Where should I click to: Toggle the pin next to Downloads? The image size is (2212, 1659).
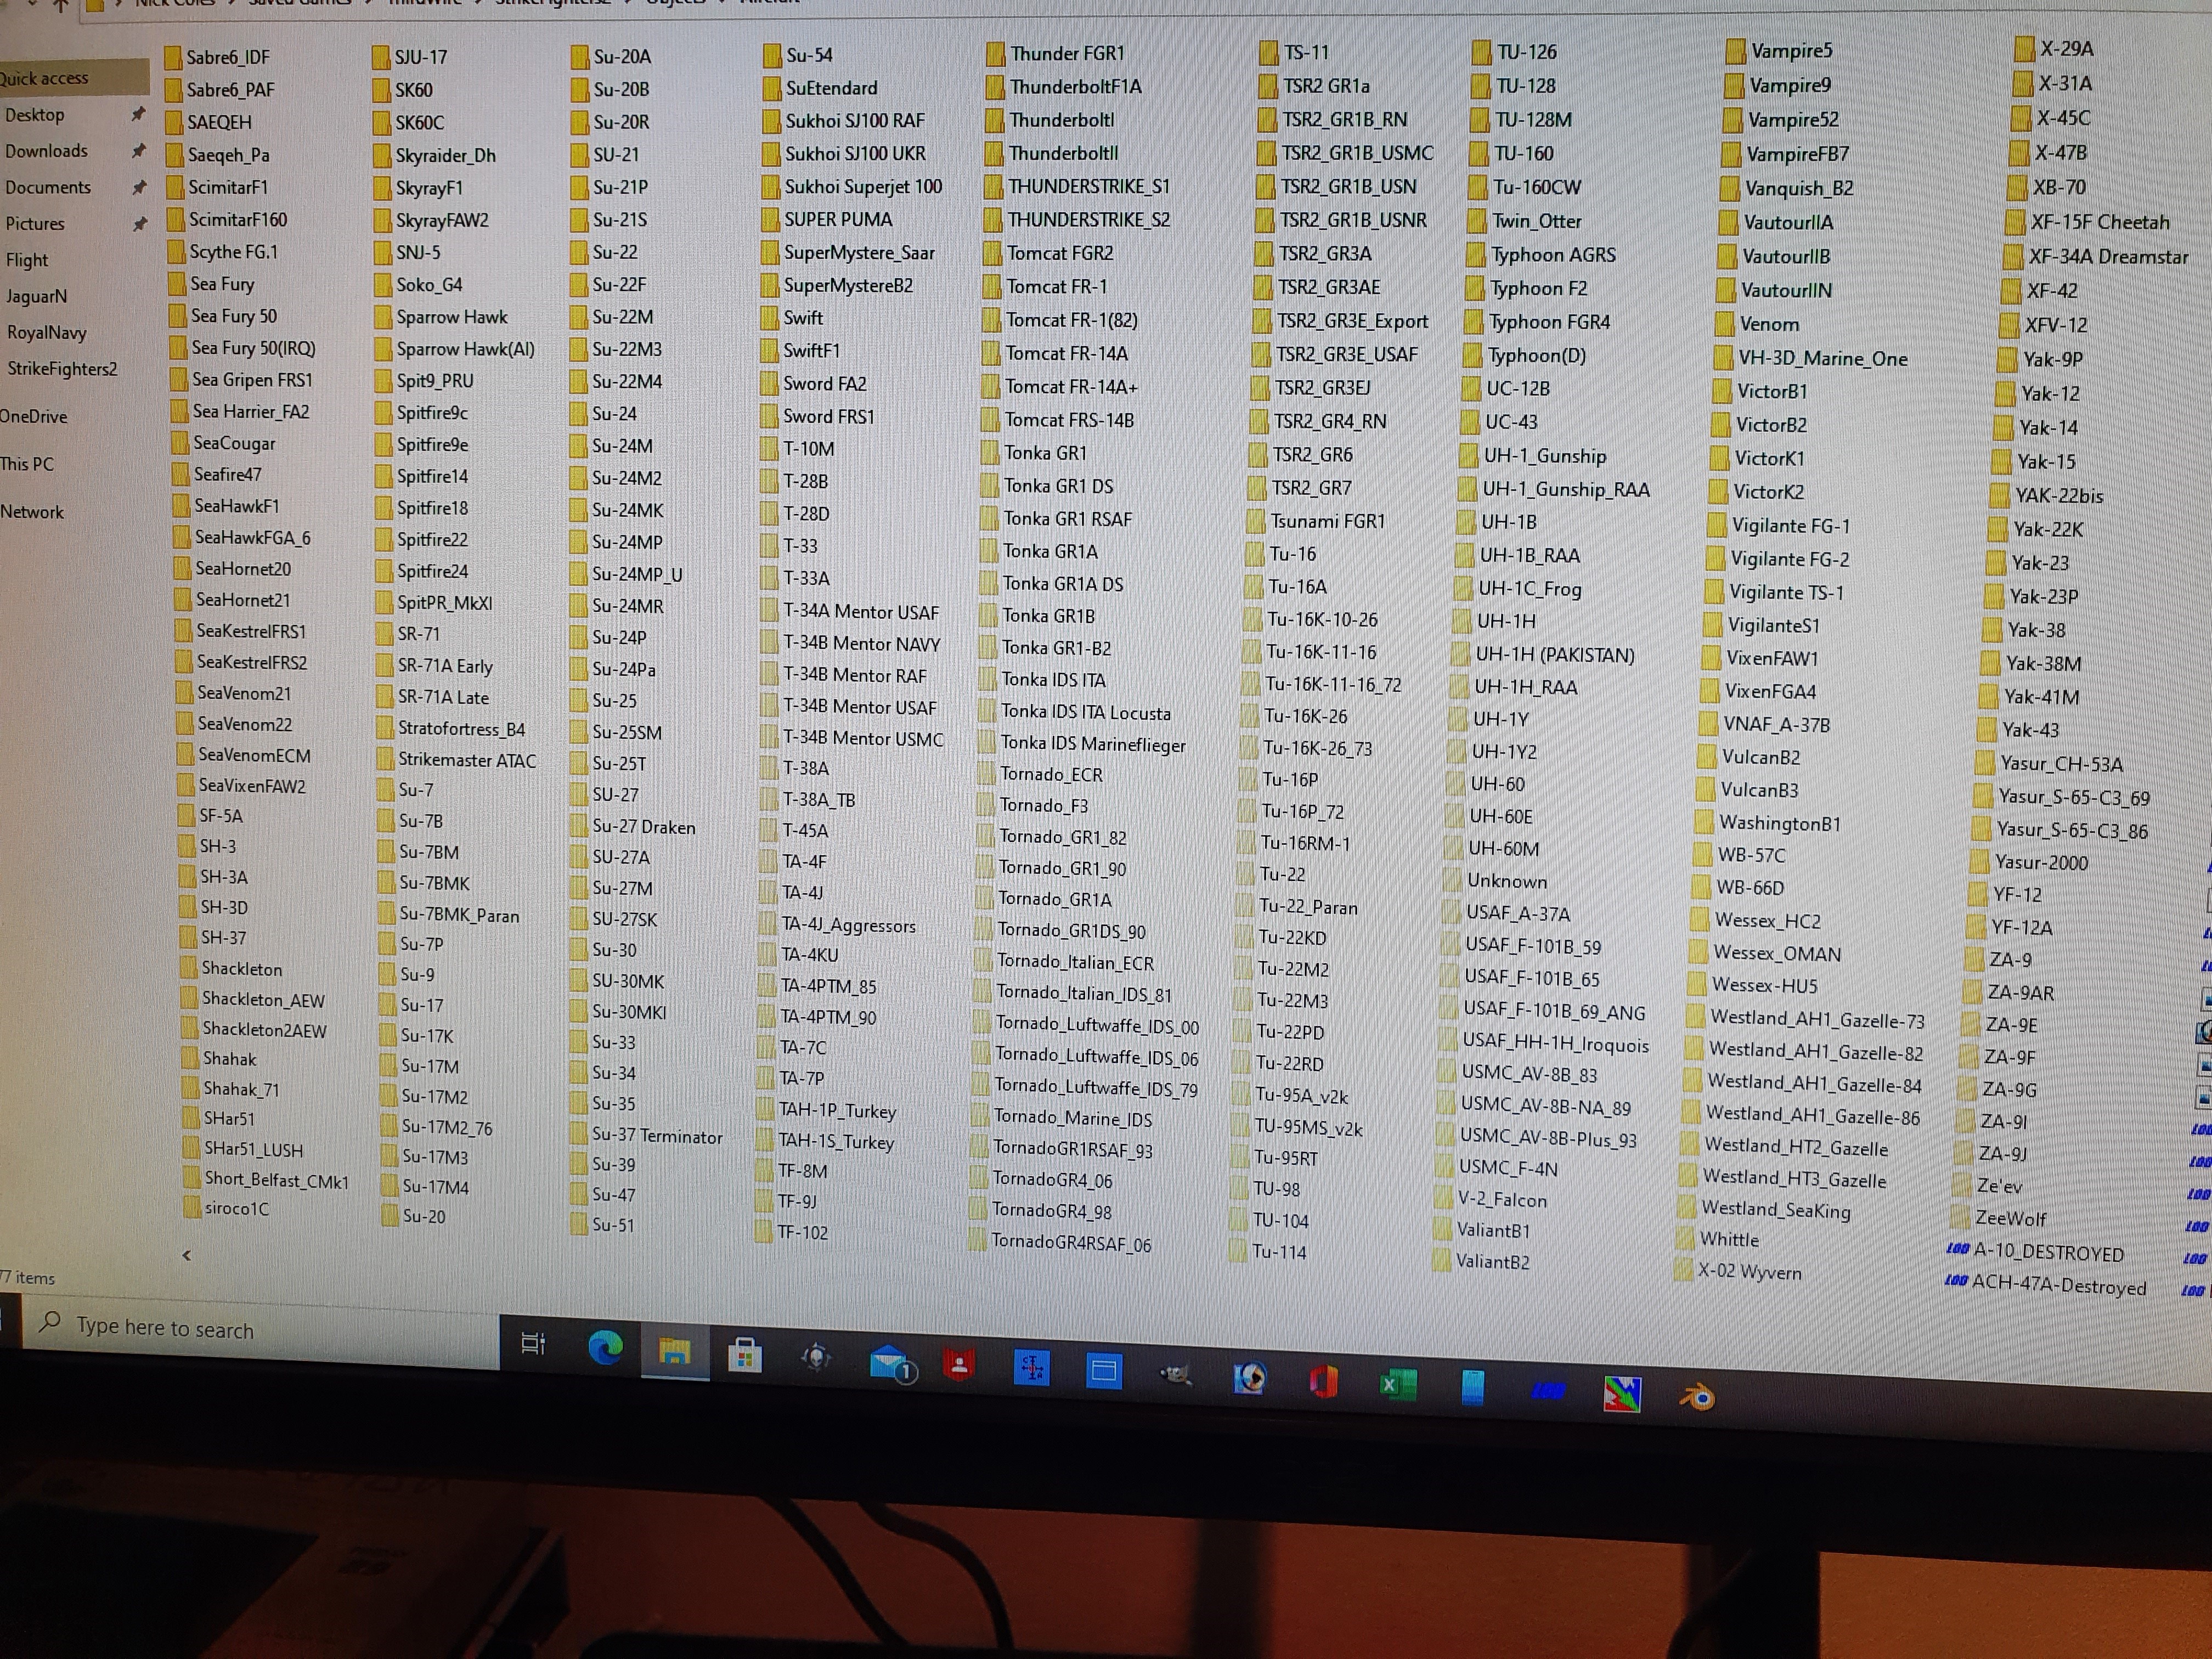pyautogui.click(x=139, y=150)
